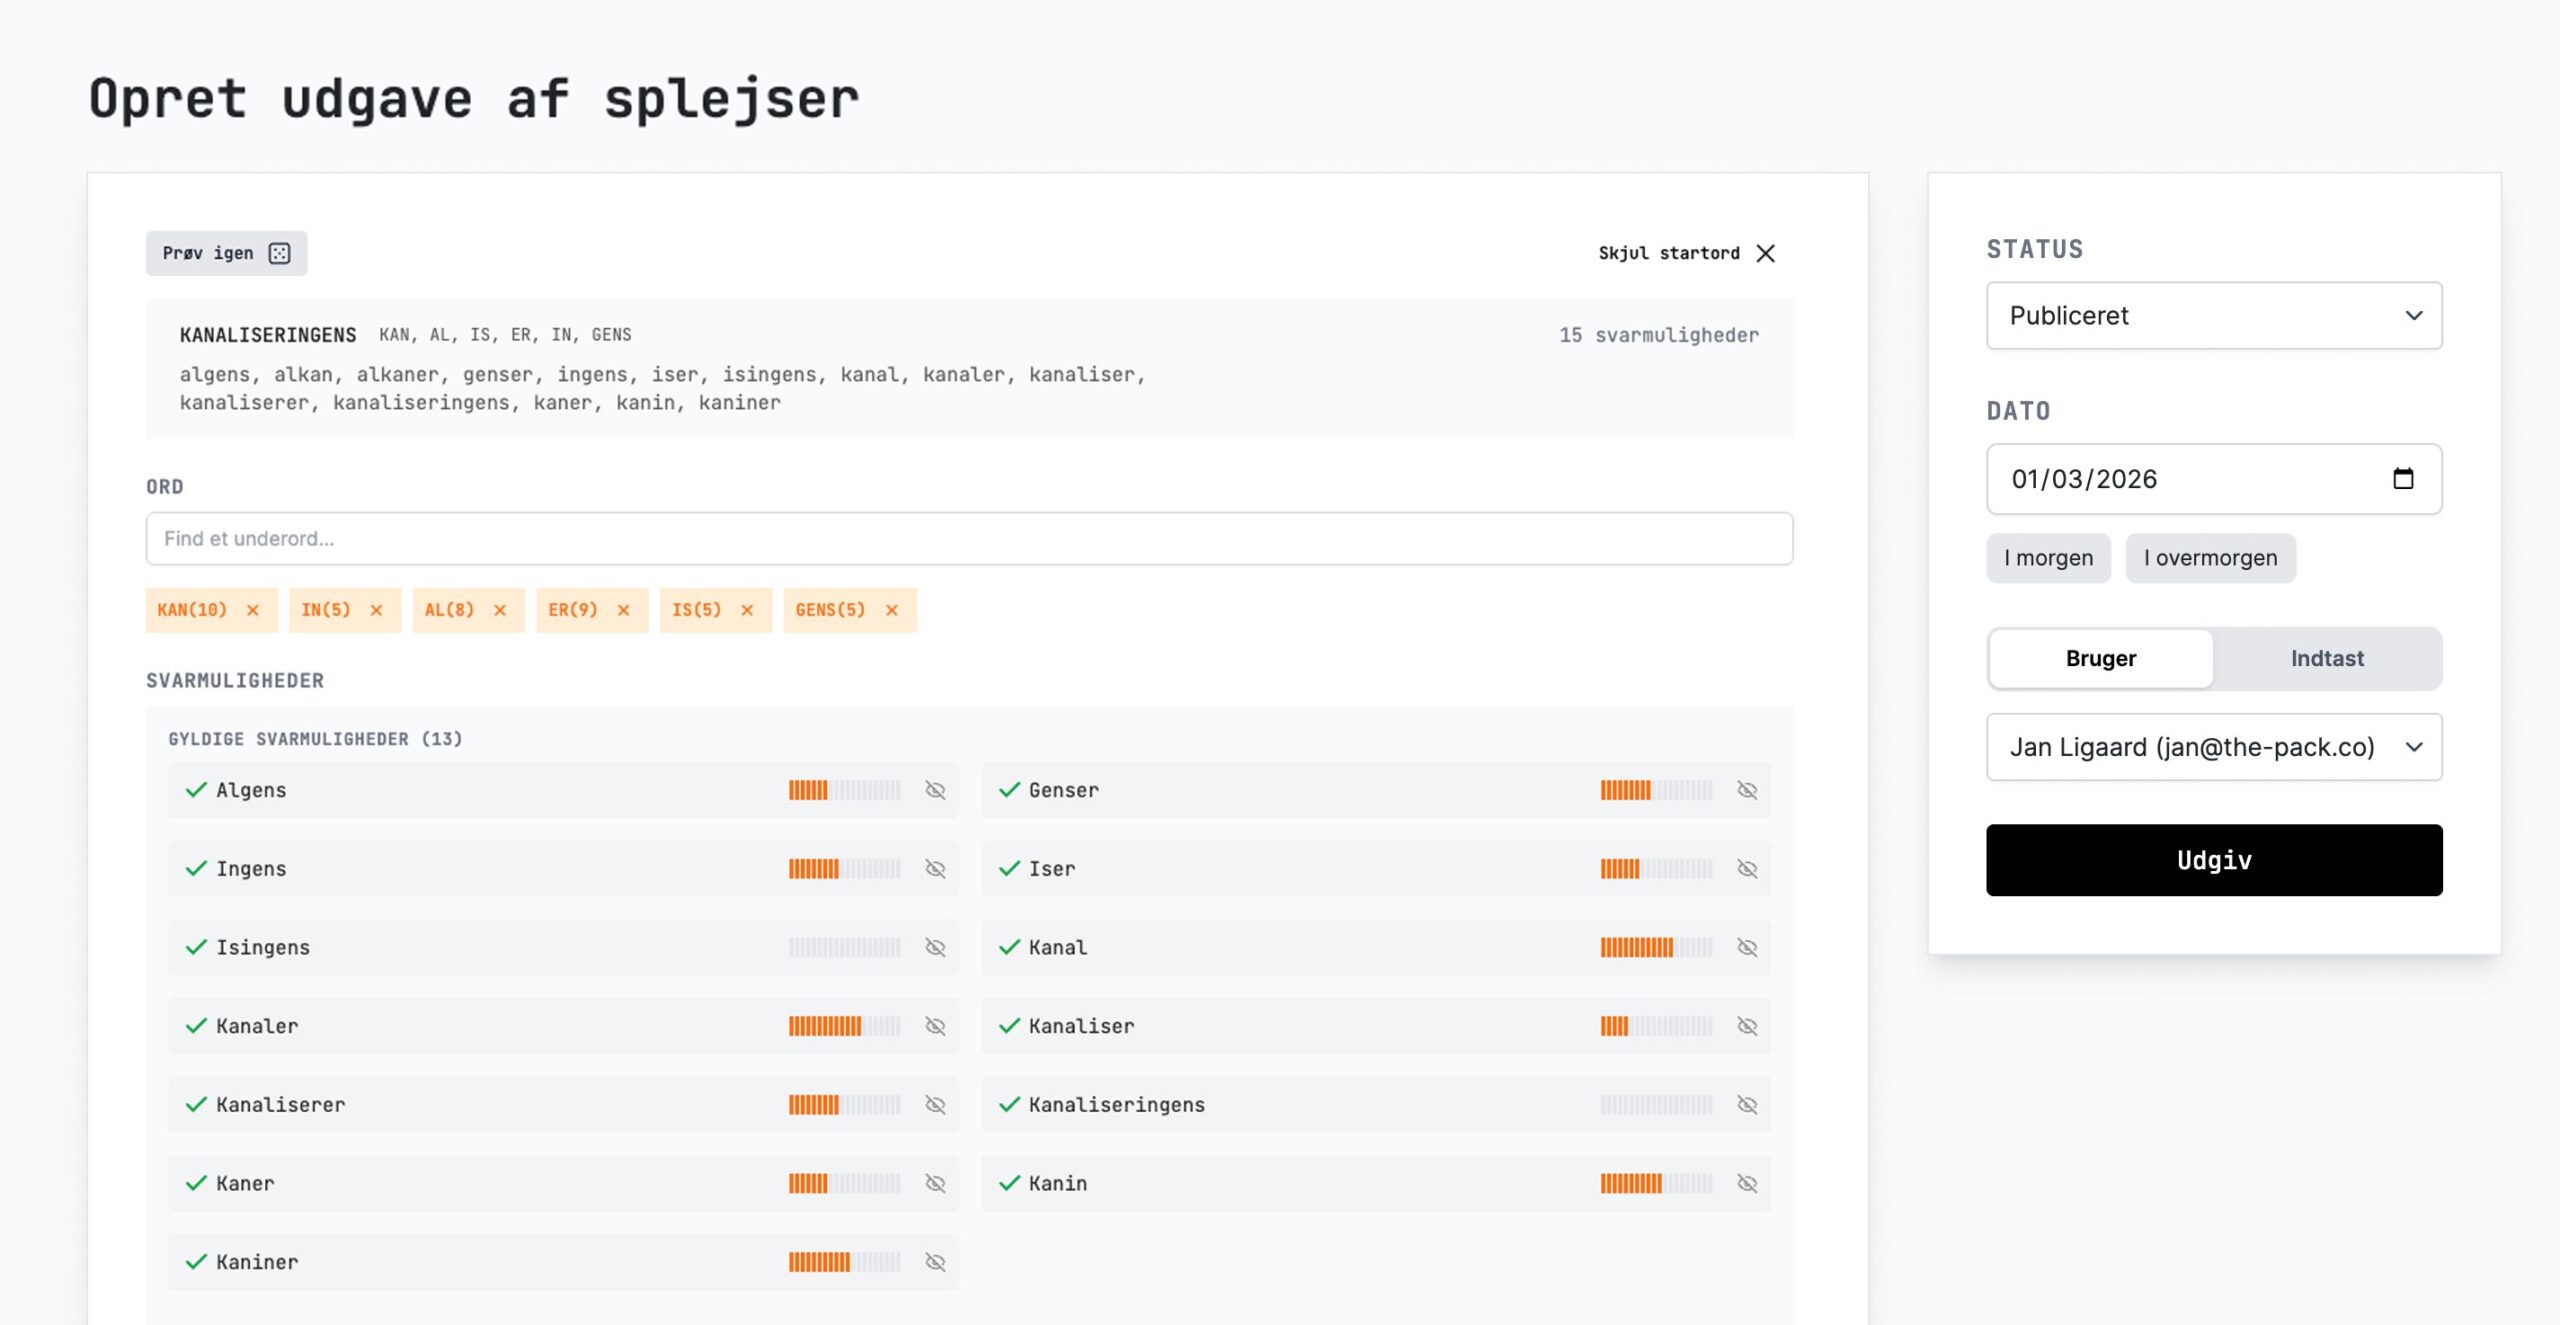The image size is (2560, 1325).
Task: Remove the IN(5) tag
Action: (x=376, y=610)
